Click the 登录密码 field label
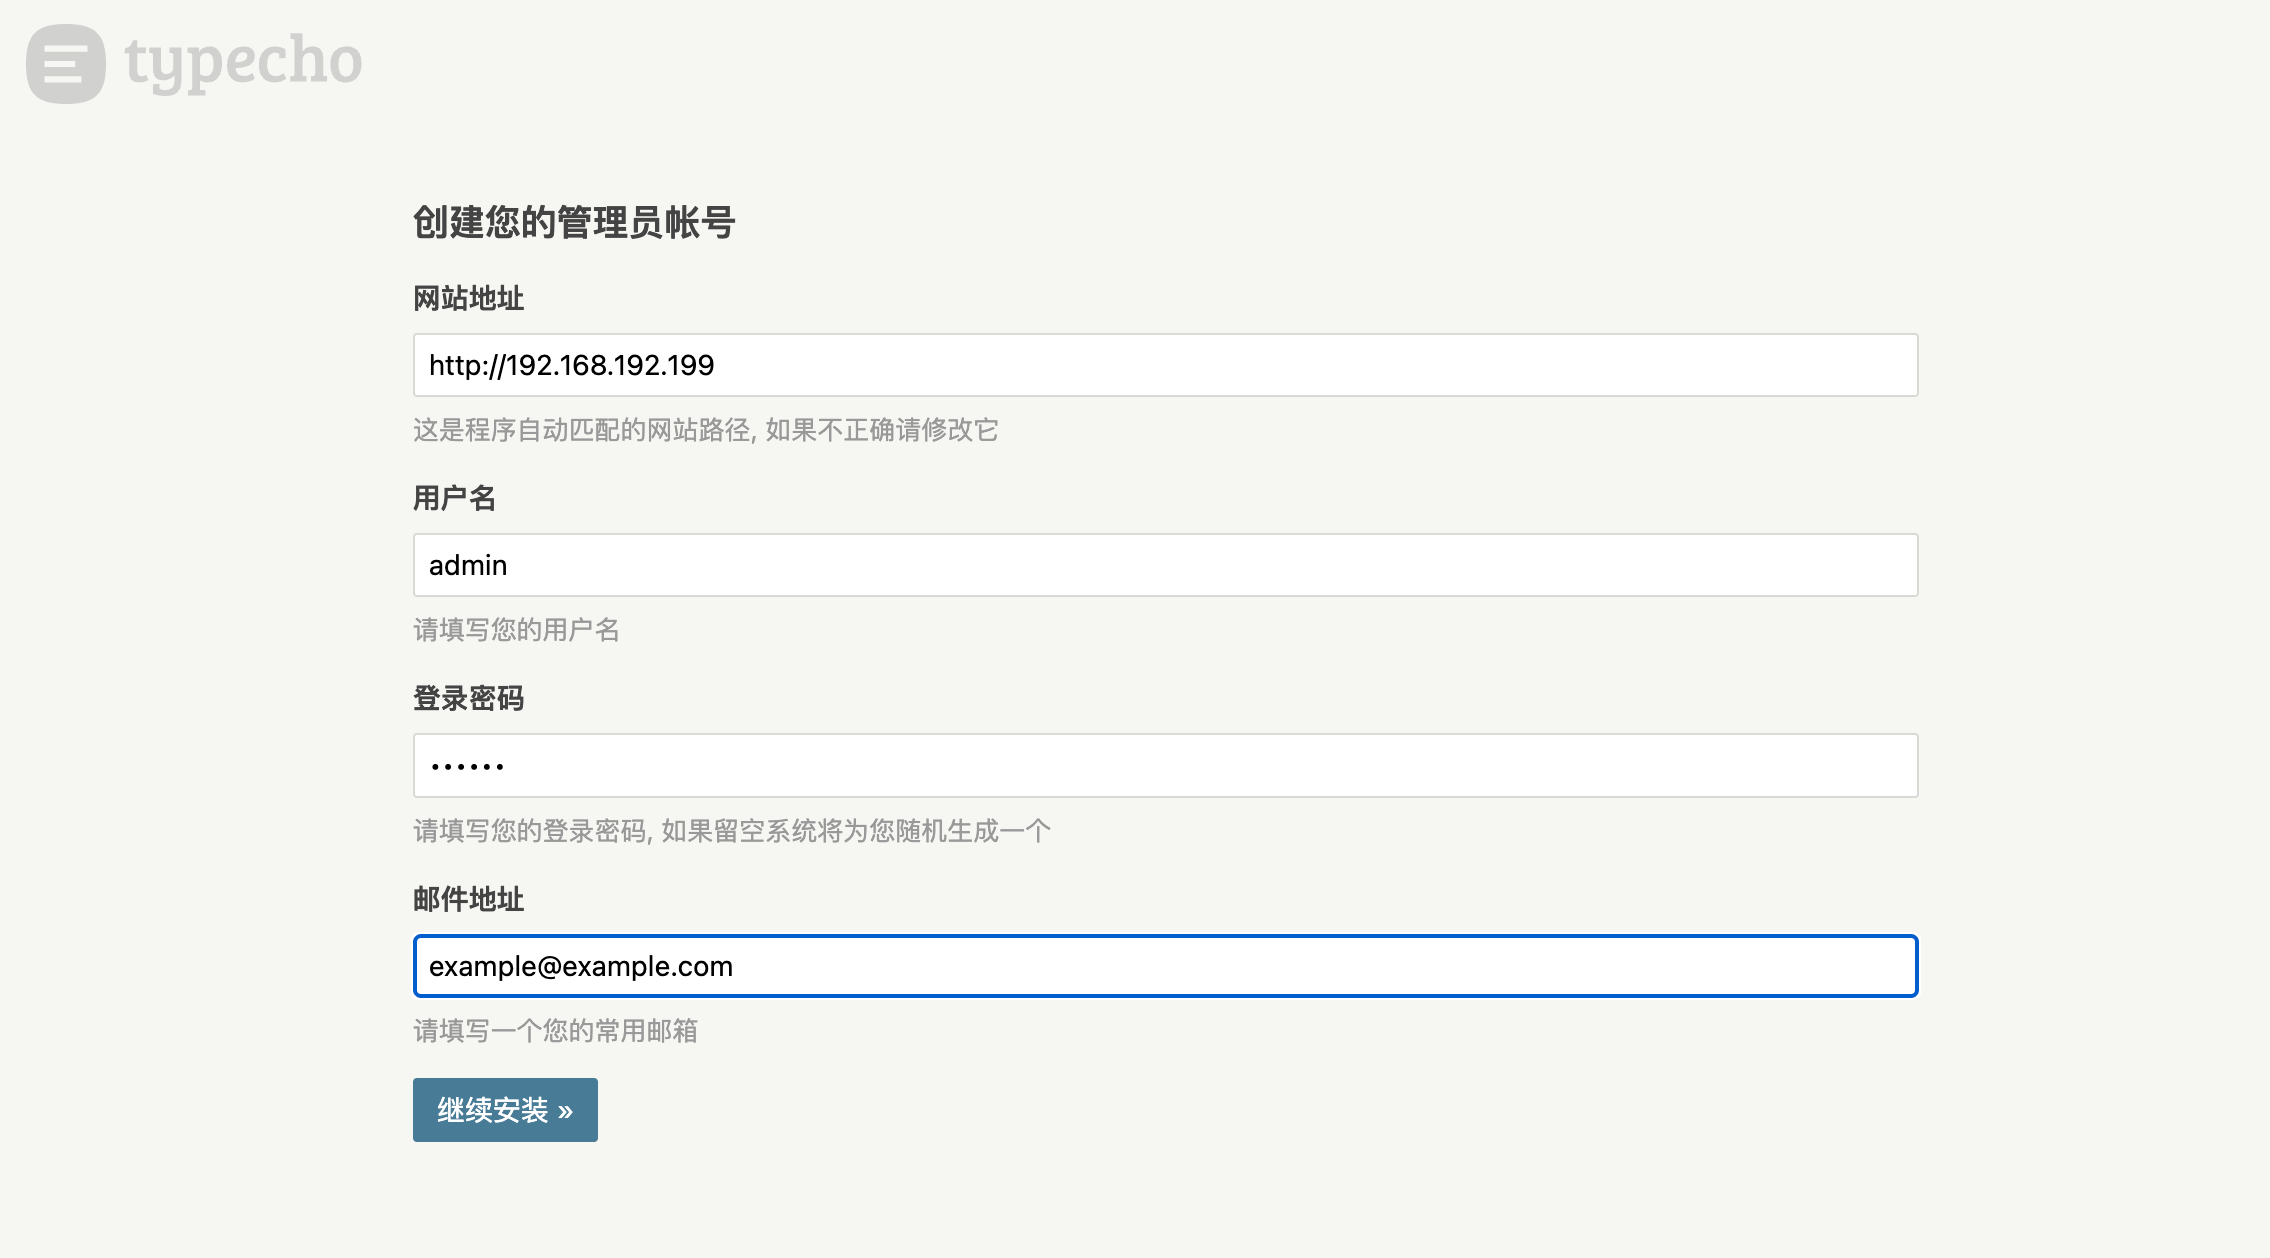Screen dimensions: 2270x1258 468,698
